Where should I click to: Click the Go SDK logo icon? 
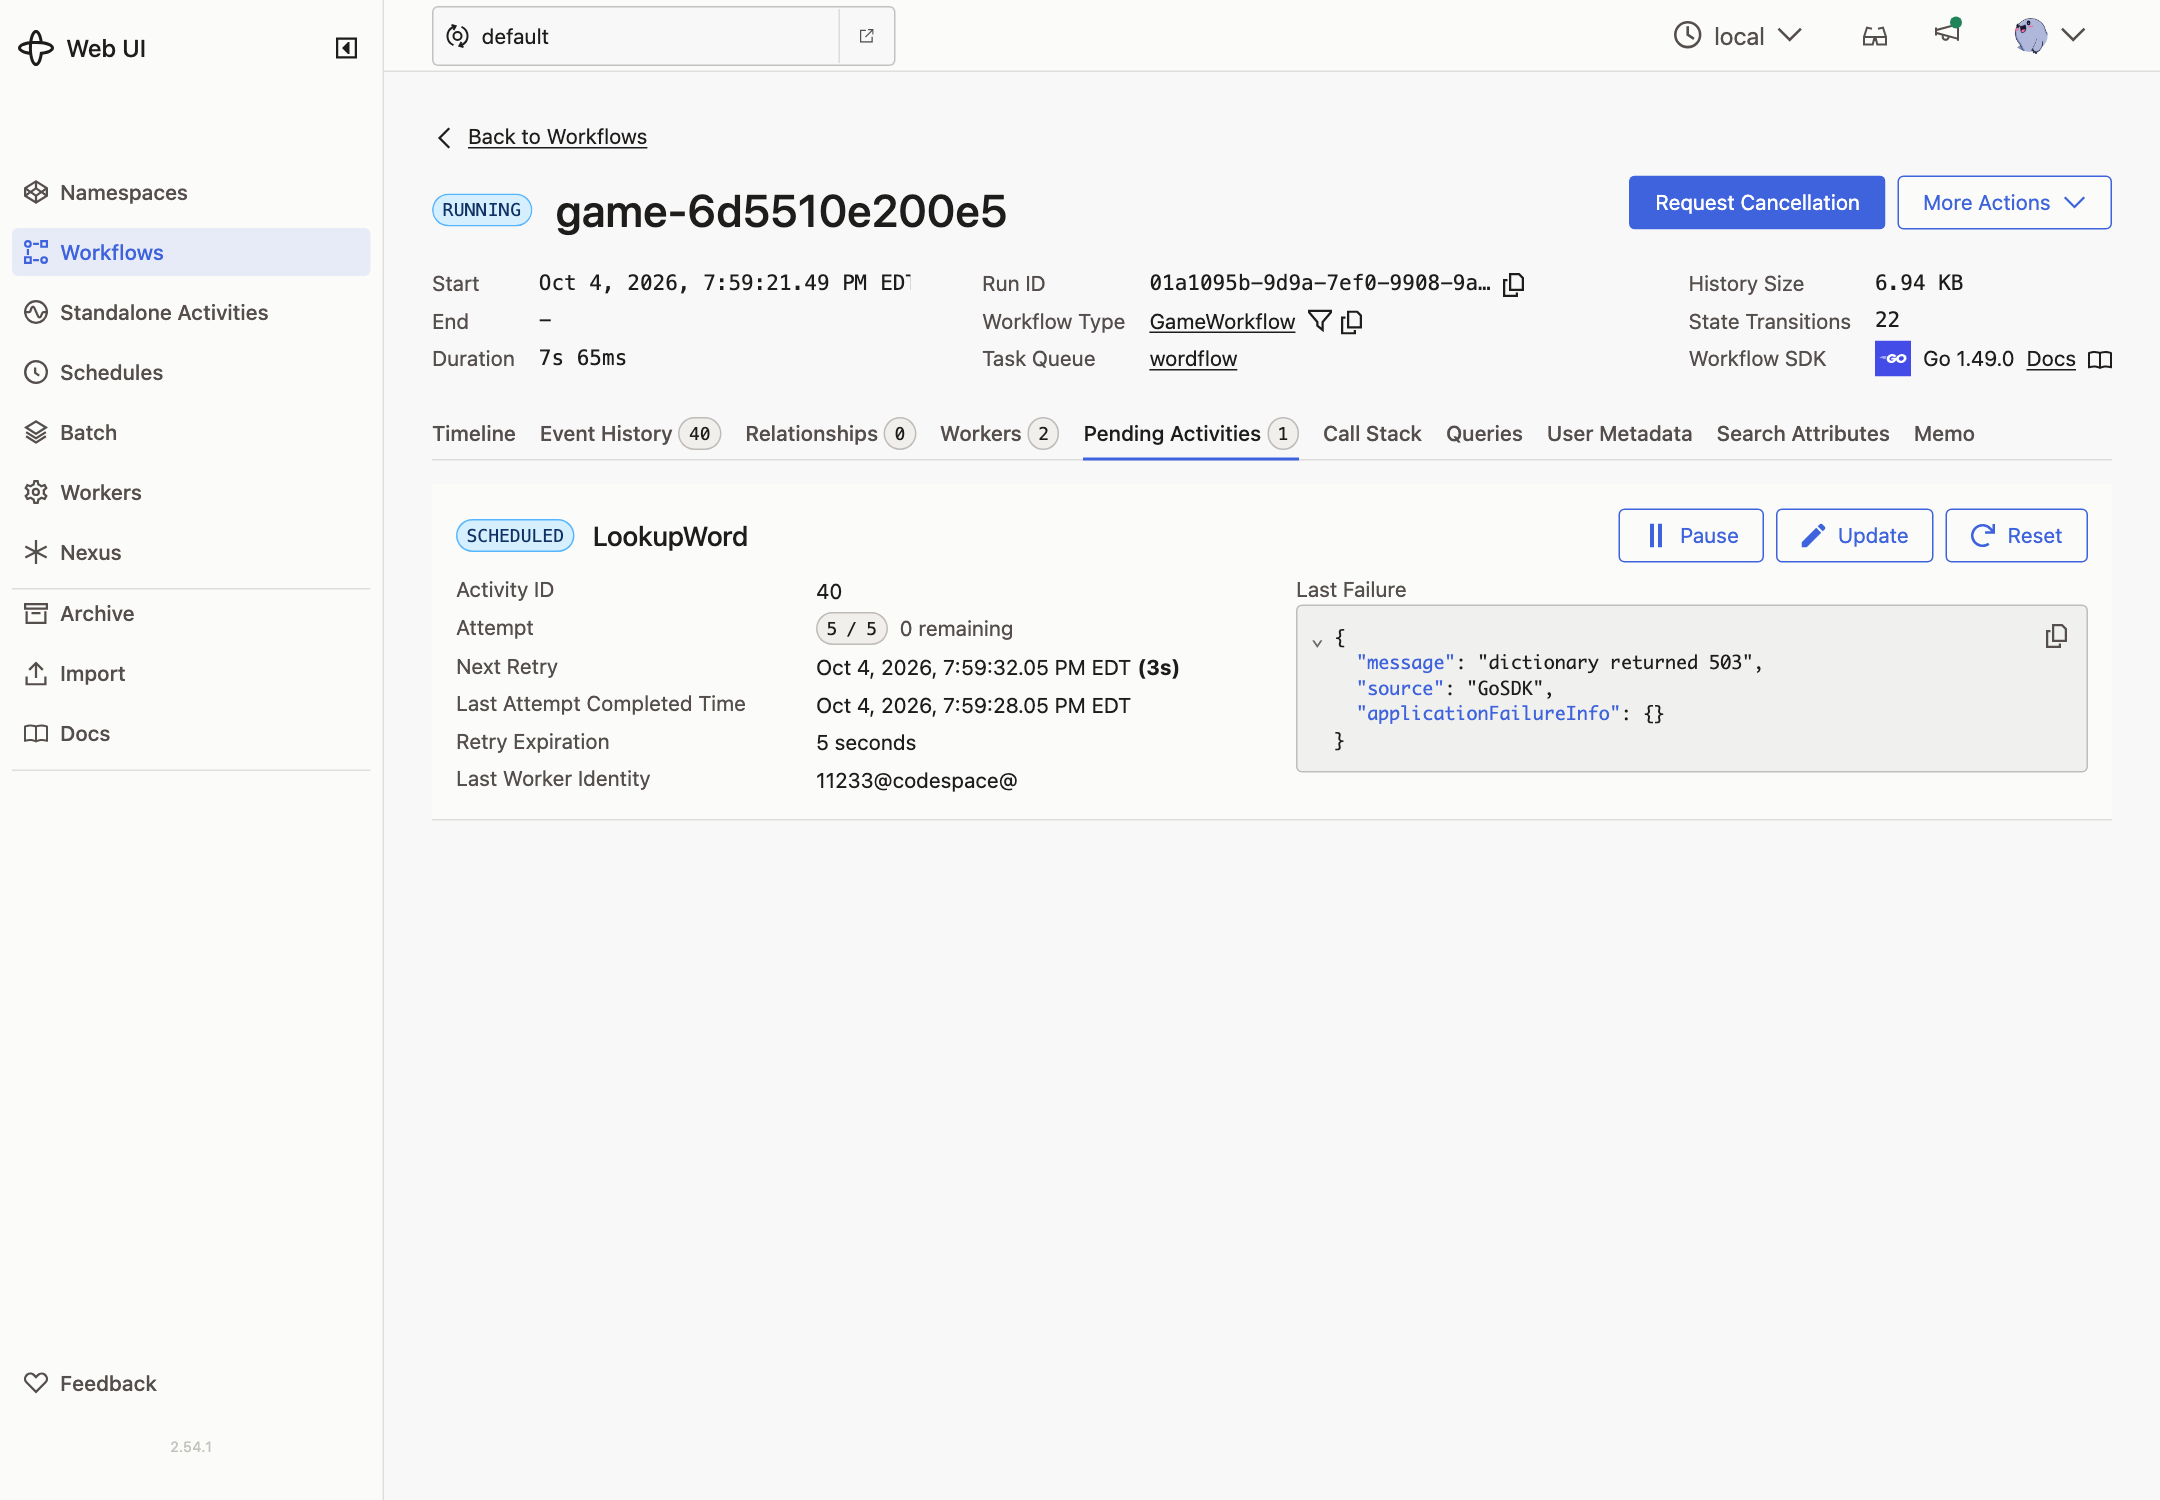[x=1892, y=359]
